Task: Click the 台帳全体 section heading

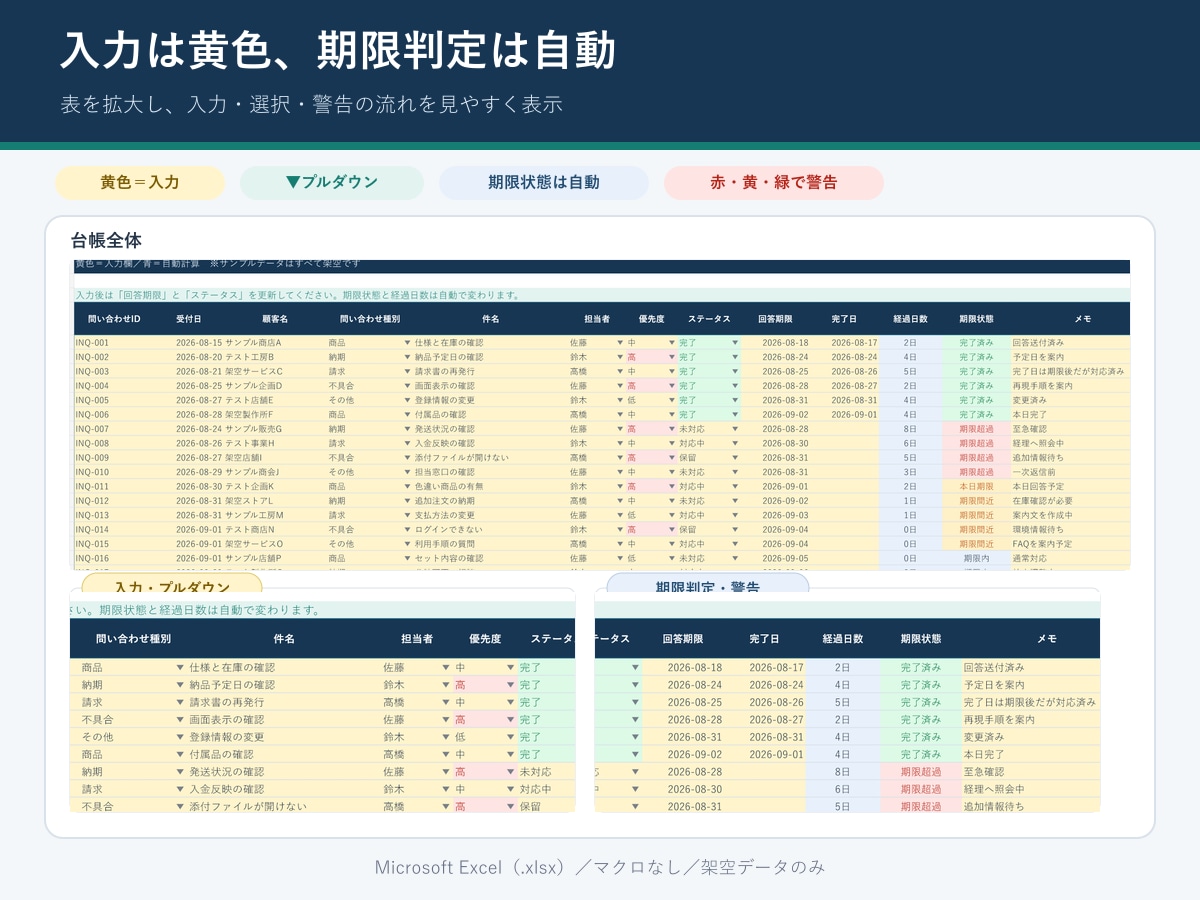Action: point(106,240)
